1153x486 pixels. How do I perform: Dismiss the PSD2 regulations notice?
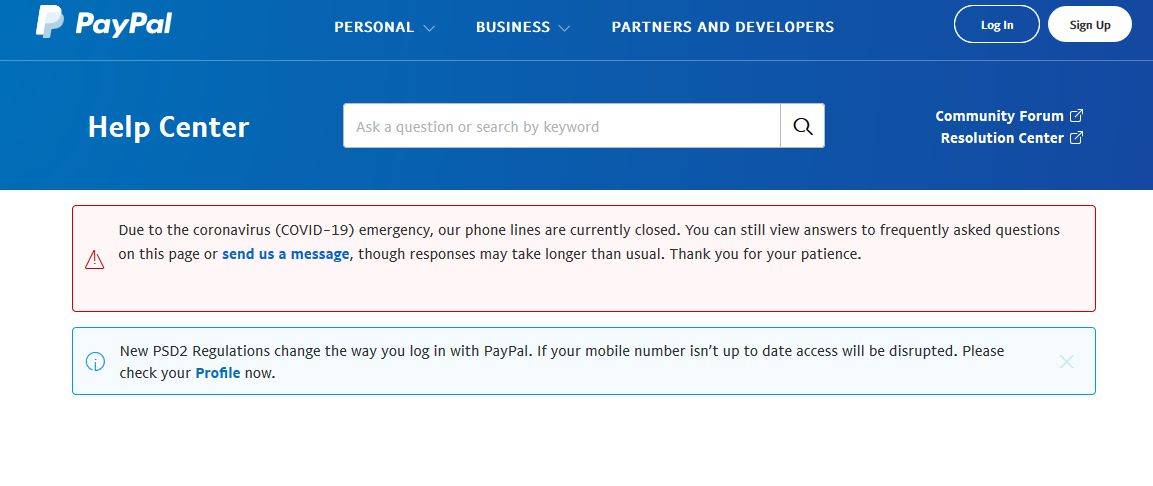pyautogui.click(x=1066, y=362)
